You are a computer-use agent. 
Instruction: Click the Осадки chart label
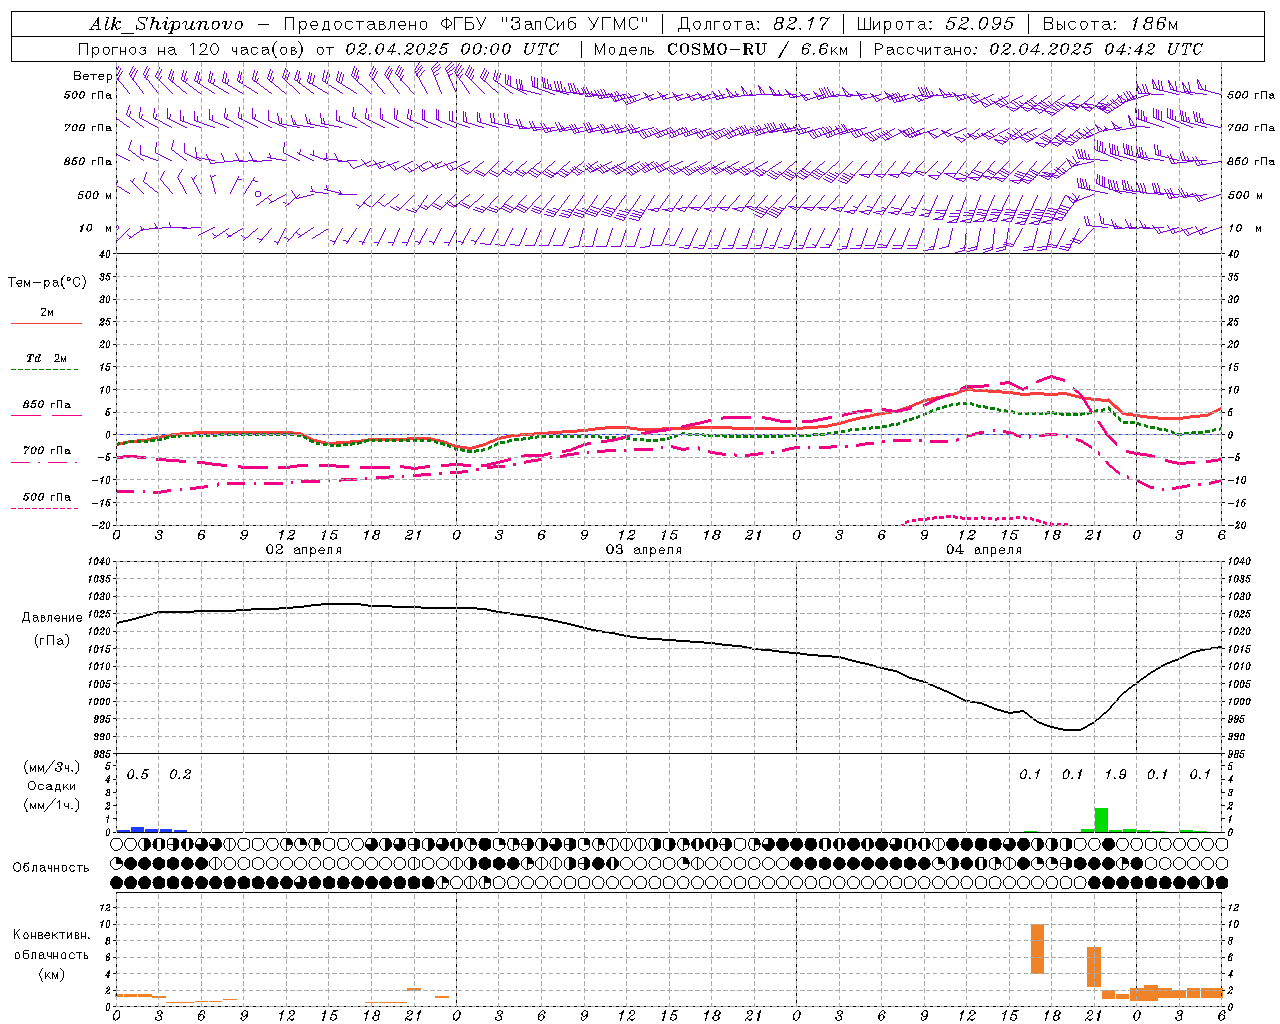[51, 786]
